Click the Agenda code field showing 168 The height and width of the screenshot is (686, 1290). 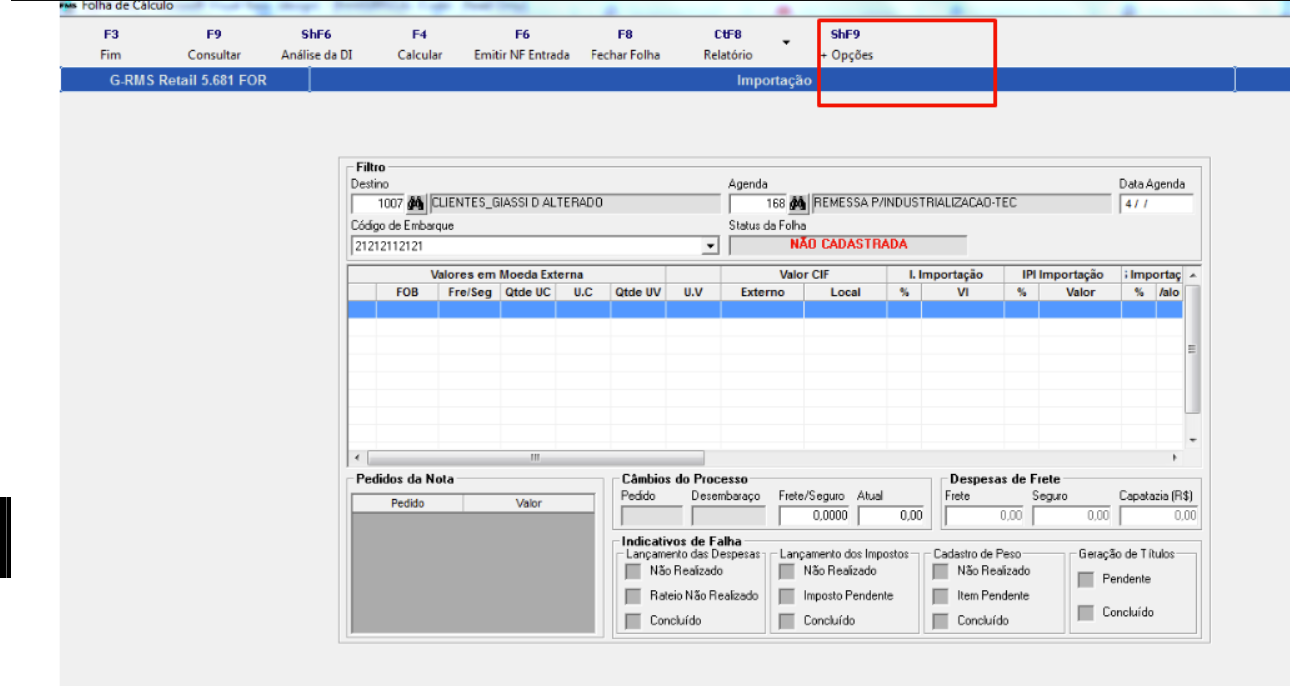point(758,203)
